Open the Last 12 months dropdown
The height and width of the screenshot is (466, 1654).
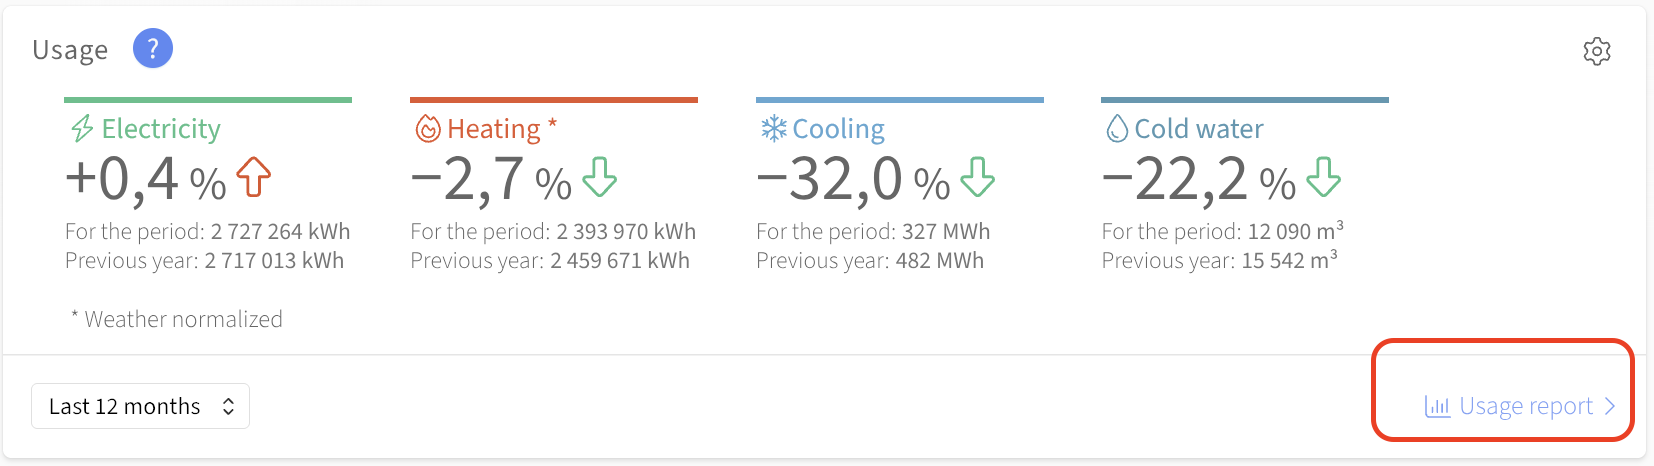140,406
